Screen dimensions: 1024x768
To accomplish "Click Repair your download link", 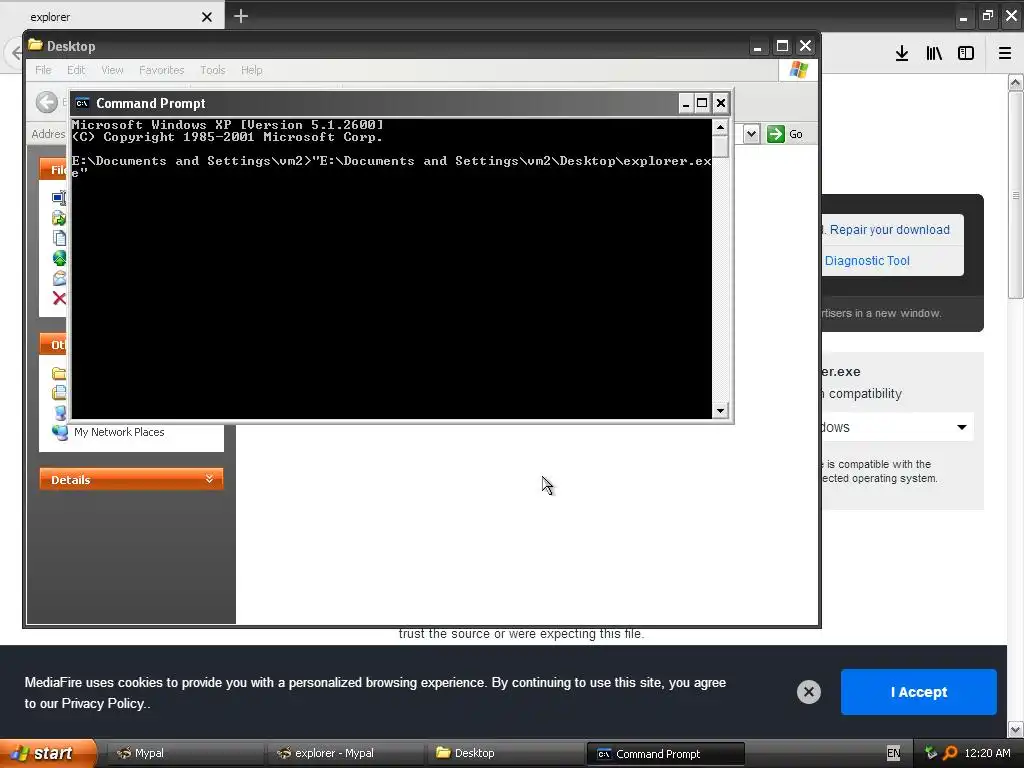I will [889, 230].
